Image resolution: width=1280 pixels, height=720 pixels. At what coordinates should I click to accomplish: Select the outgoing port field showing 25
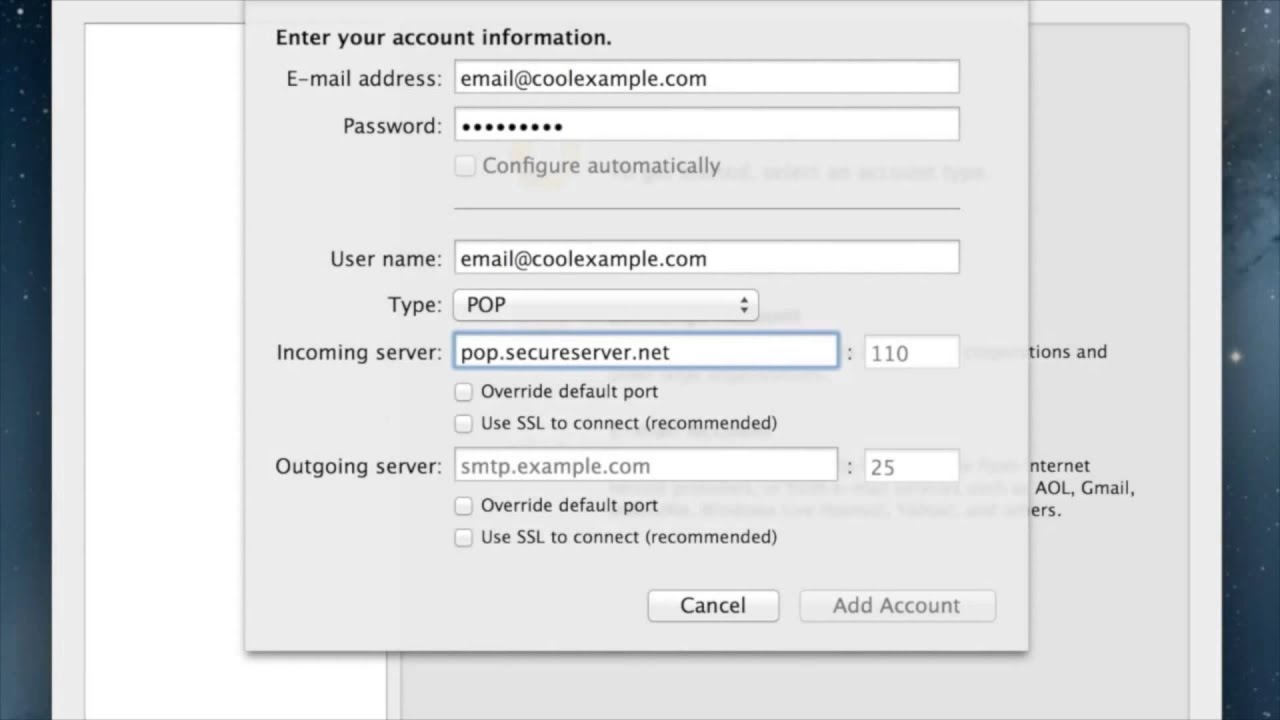coord(911,467)
